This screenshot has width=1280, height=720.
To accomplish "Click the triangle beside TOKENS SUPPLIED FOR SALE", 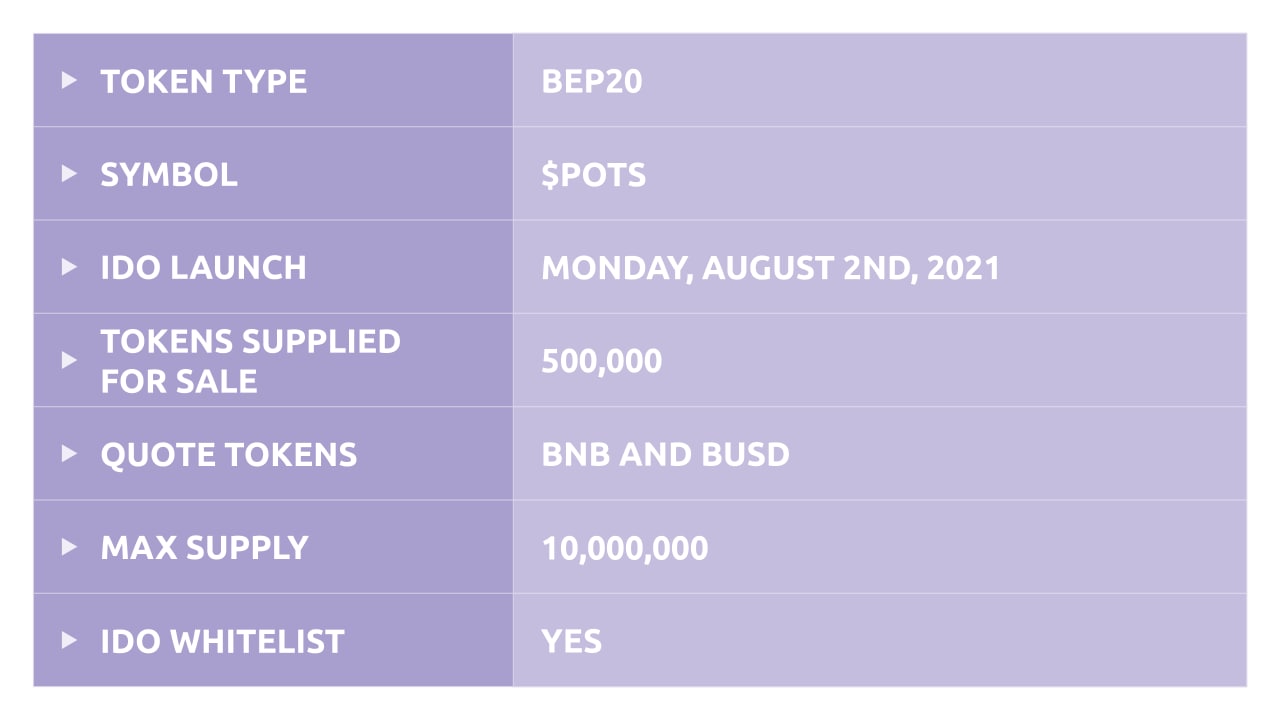I will [69, 360].
